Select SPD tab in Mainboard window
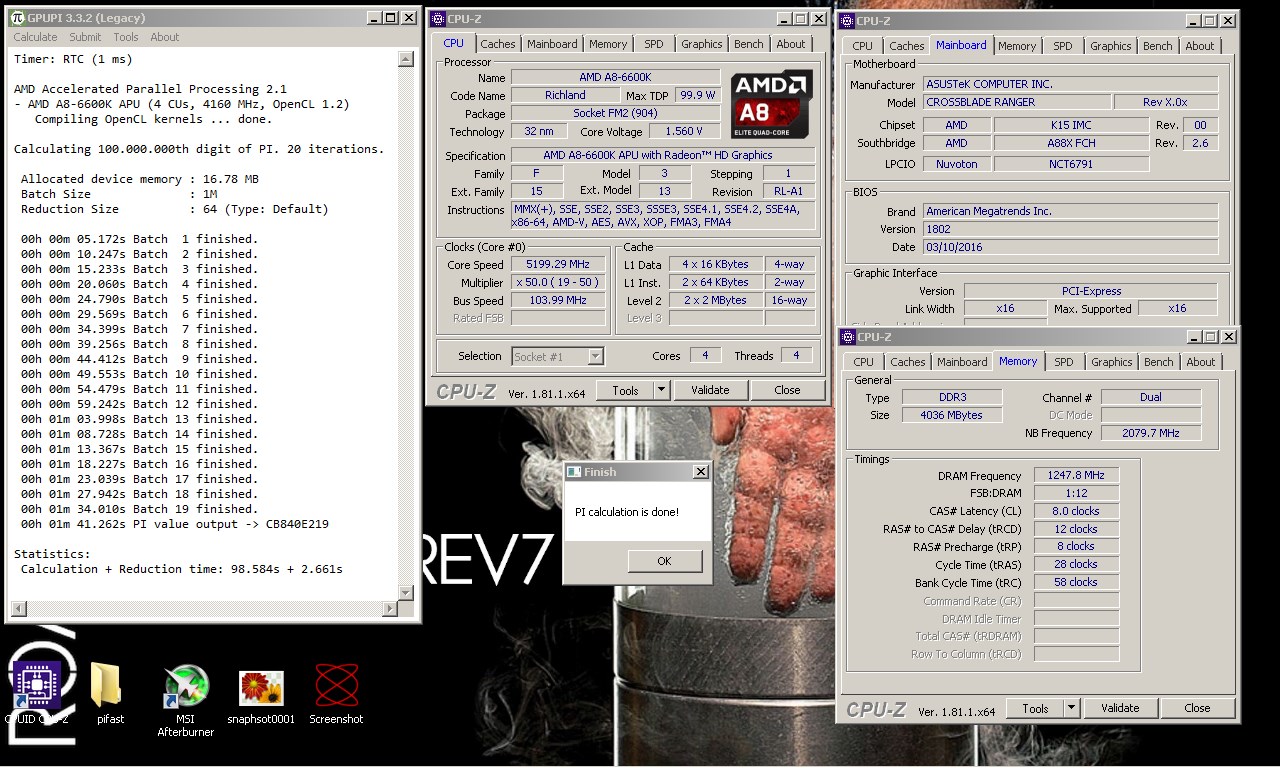Screen dimensions: 1280x768 tap(1062, 46)
